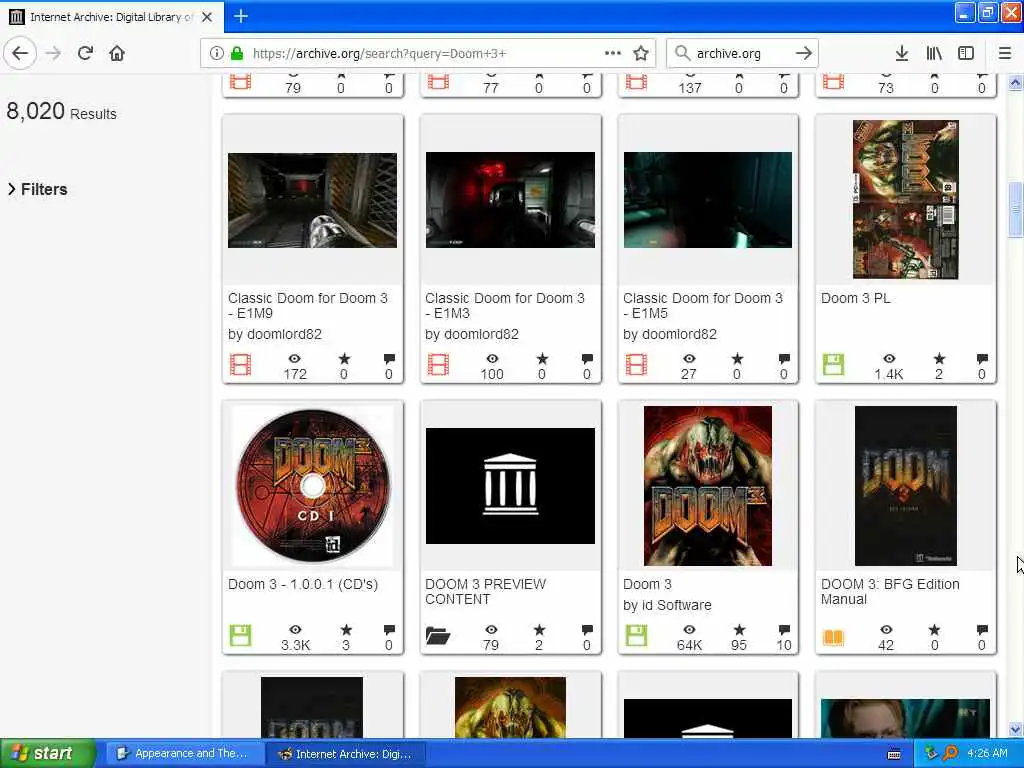The height and width of the screenshot is (768, 1024).
Task: Open page actions three-dot menu
Action: [x=613, y=53]
